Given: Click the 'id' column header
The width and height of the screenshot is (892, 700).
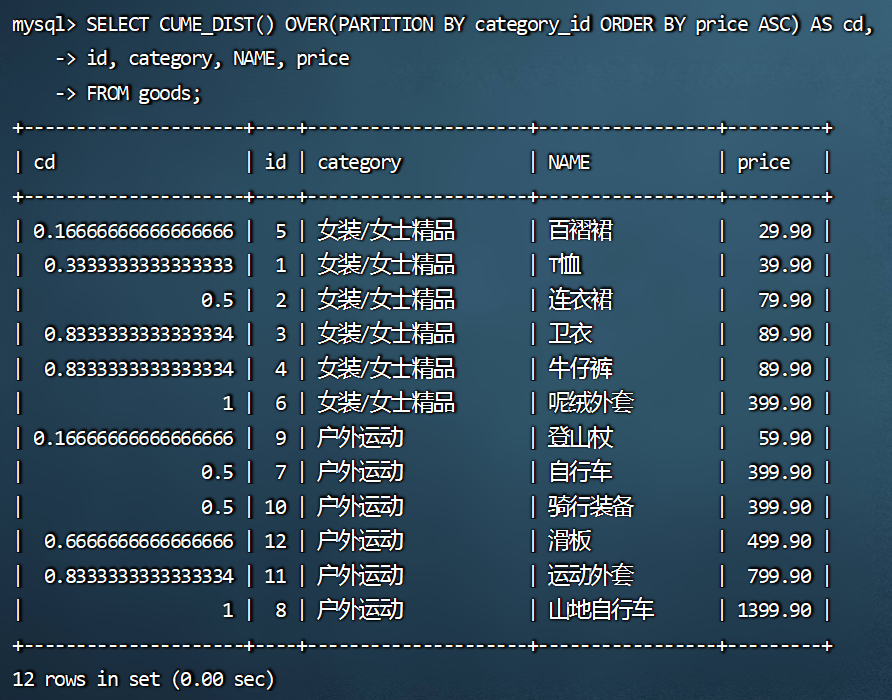Looking at the screenshot, I should (x=275, y=162).
